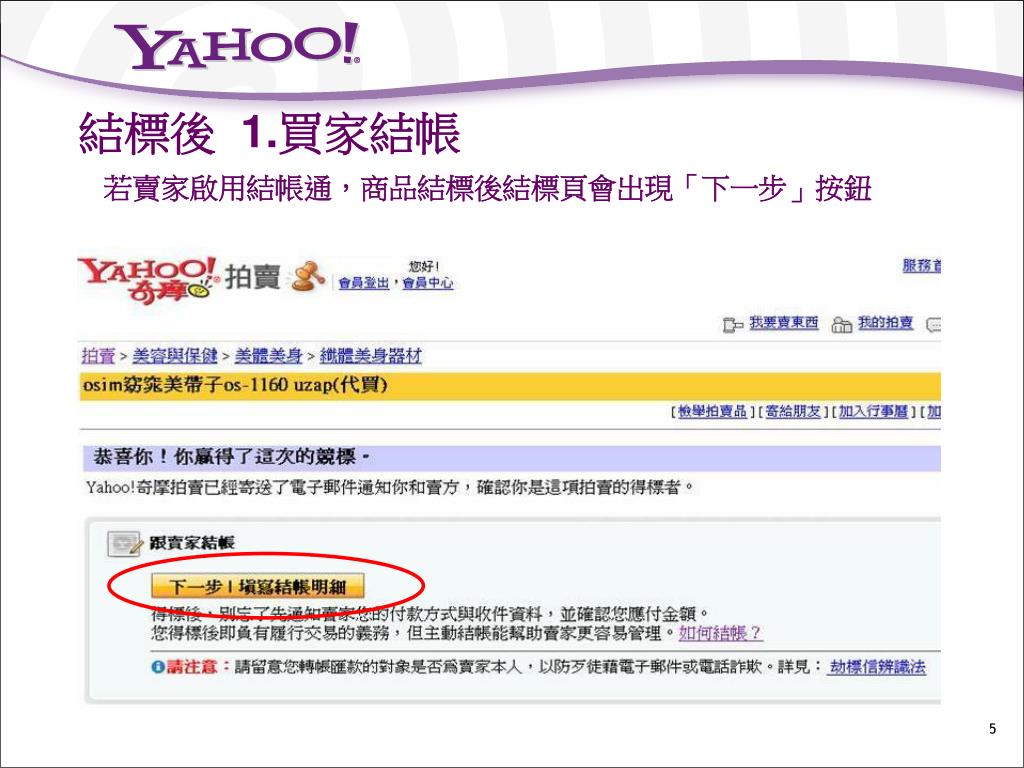The image size is (1024, 768).
Task: Click the slide title 結標後 1.買家結帳
Action: tap(270, 133)
